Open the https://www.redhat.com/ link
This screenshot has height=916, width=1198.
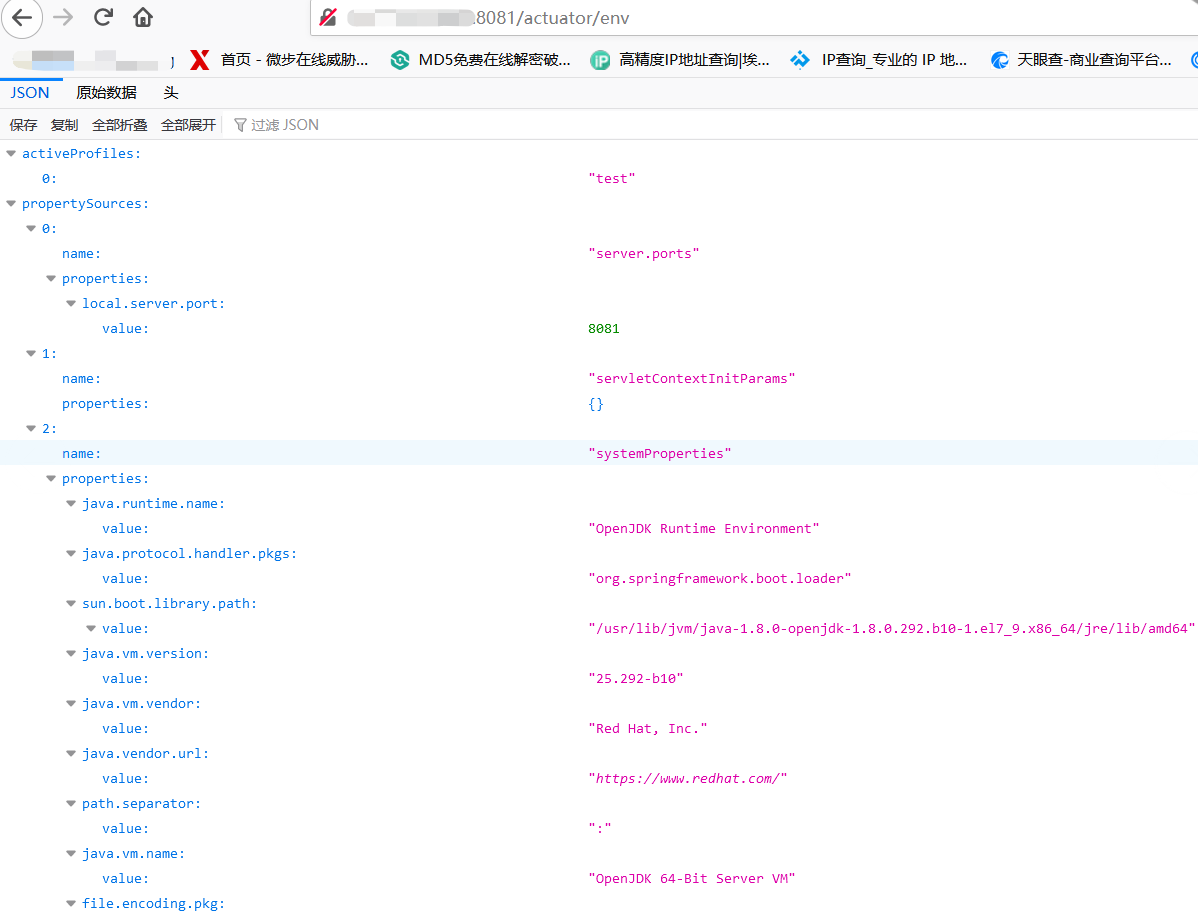pyautogui.click(x=688, y=778)
